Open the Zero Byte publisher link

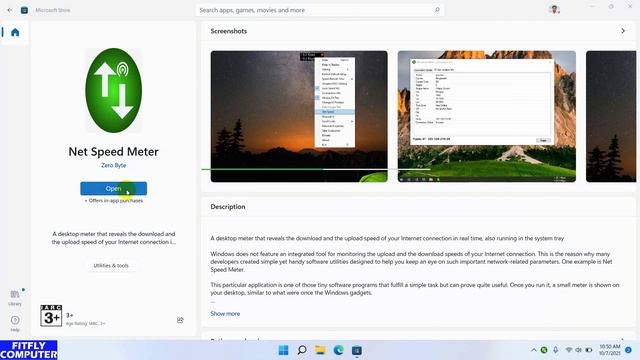[113, 165]
